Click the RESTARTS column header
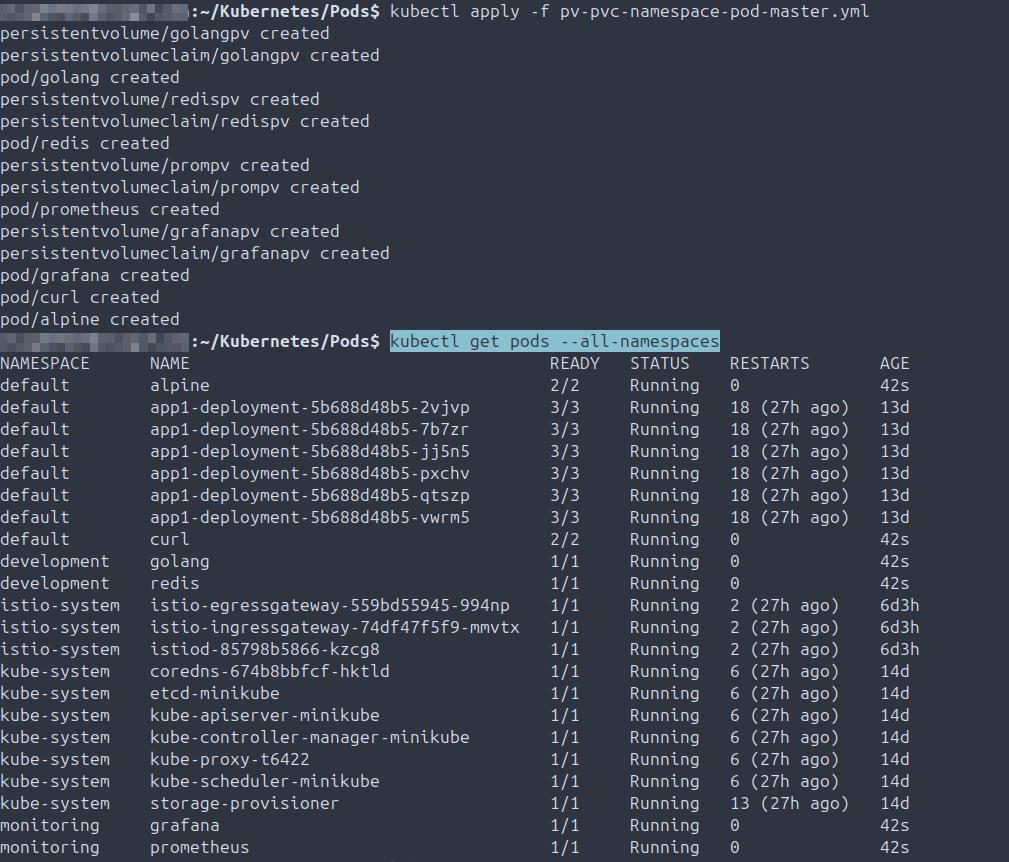 point(769,364)
